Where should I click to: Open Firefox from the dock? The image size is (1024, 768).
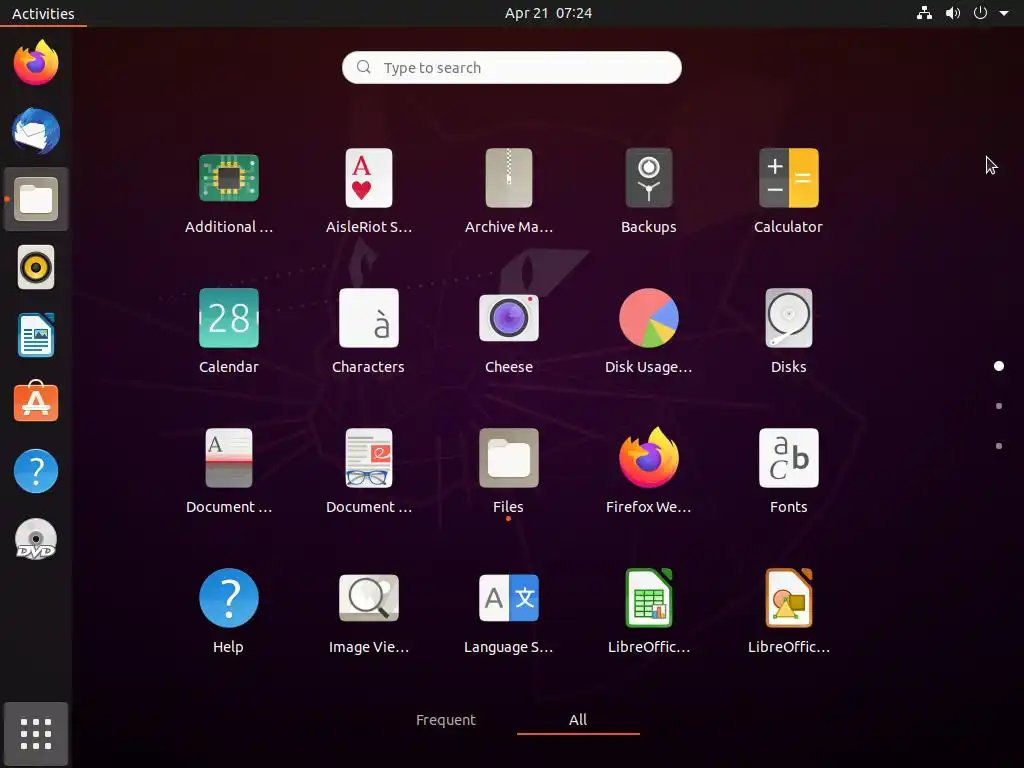[x=36, y=63]
